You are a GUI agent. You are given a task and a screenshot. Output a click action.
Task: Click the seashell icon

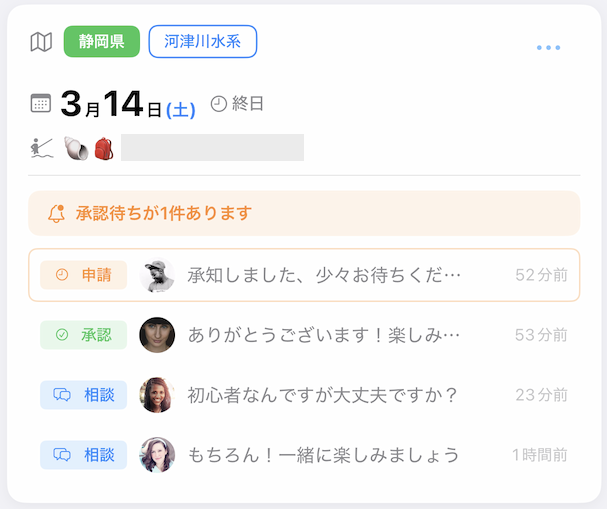[x=75, y=148]
